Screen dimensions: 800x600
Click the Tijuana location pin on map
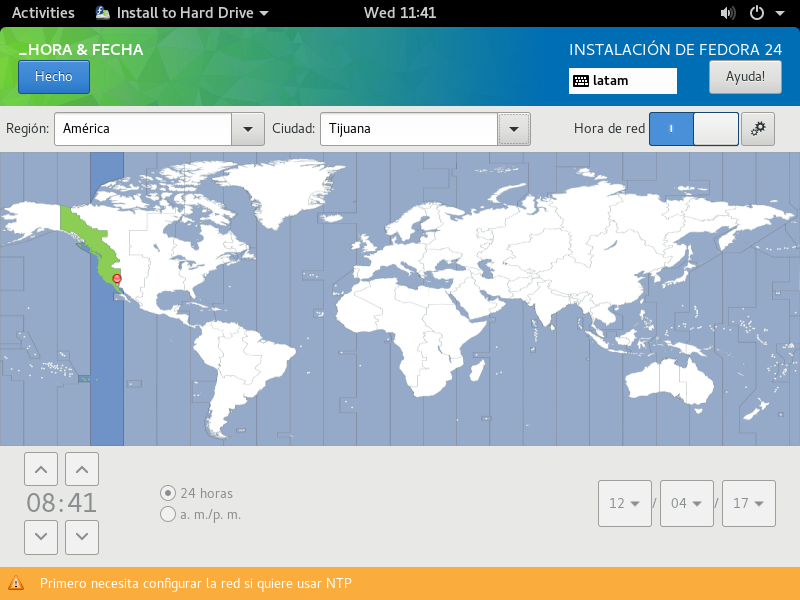(117, 279)
